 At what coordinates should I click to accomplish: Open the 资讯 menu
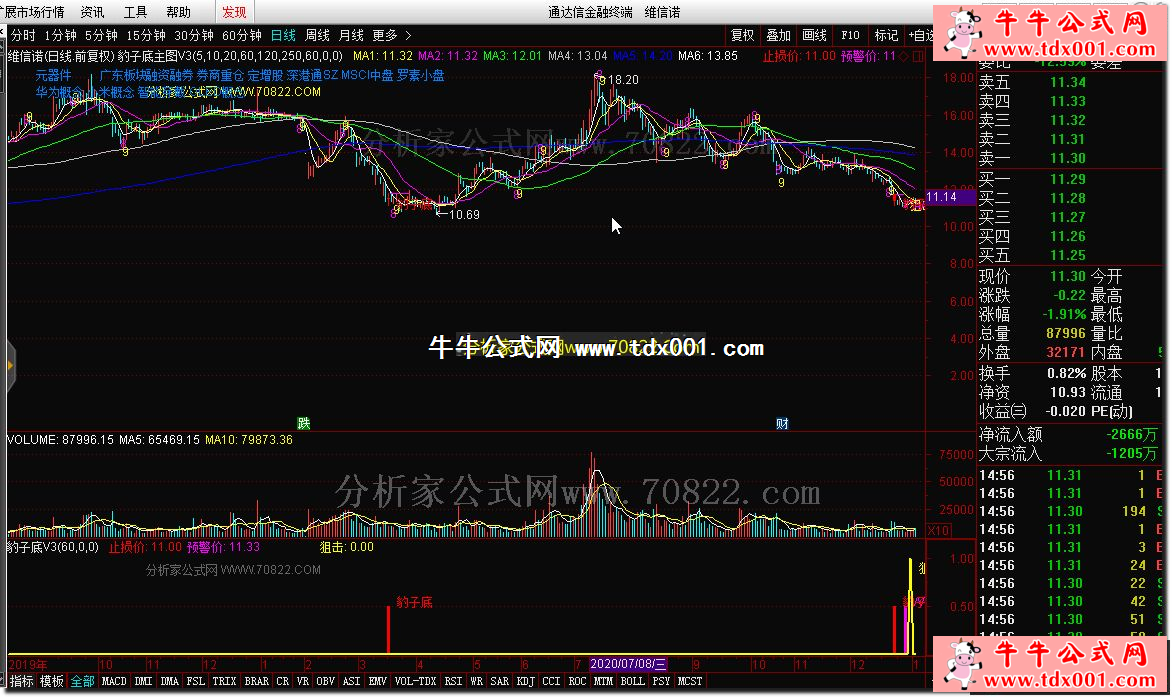coord(93,12)
